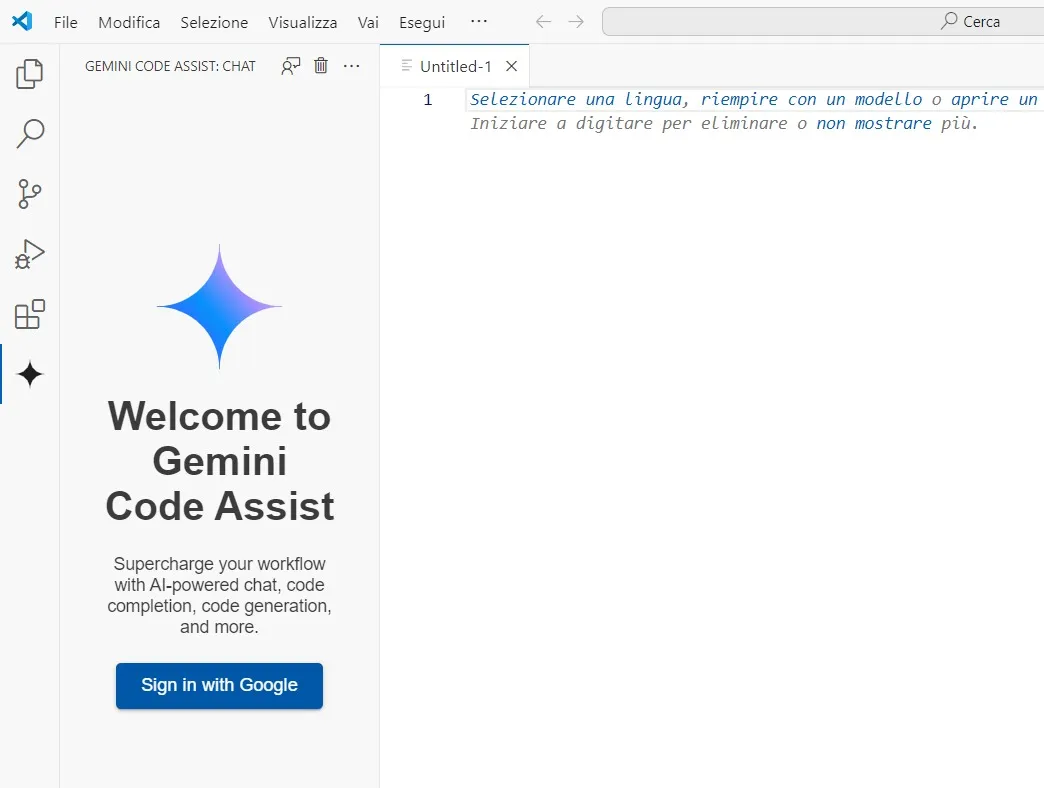Click the placeholder text on line 1
This screenshot has width=1044, height=788.
click(700, 99)
